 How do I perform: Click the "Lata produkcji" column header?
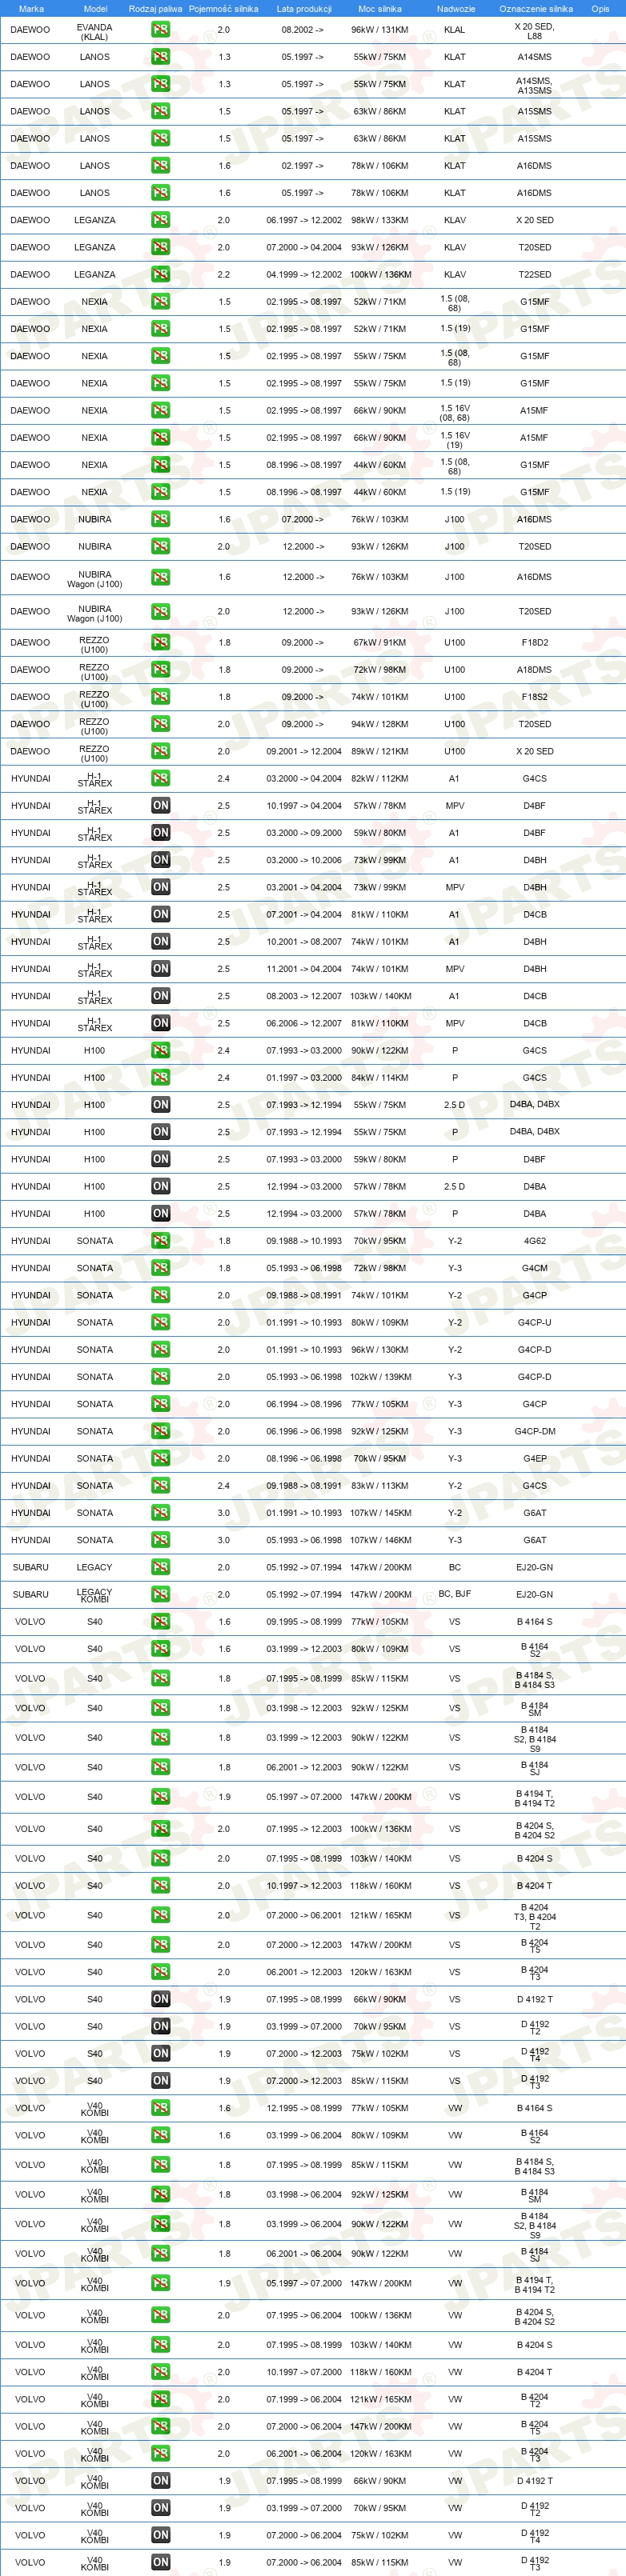(x=303, y=9)
